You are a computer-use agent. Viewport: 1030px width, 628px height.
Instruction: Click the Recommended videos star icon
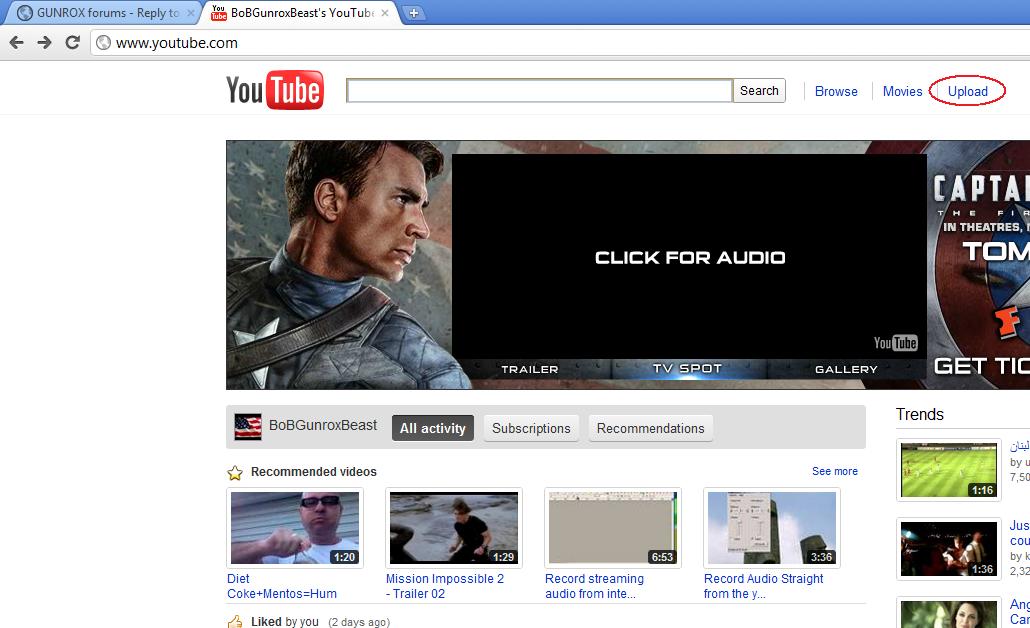click(x=235, y=472)
